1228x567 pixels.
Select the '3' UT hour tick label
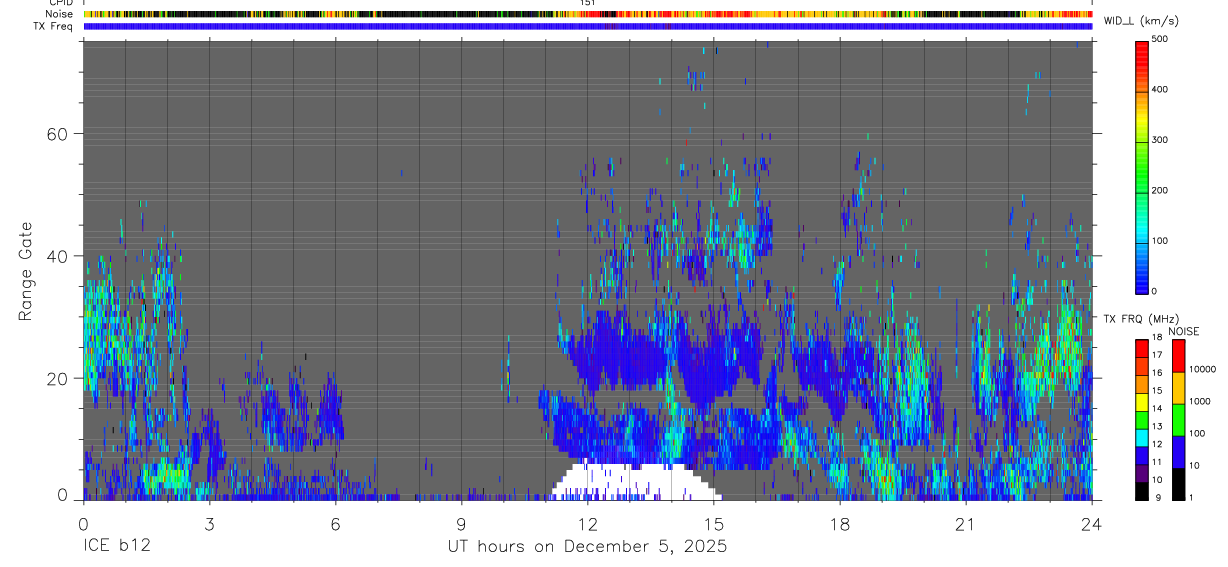tap(209, 523)
